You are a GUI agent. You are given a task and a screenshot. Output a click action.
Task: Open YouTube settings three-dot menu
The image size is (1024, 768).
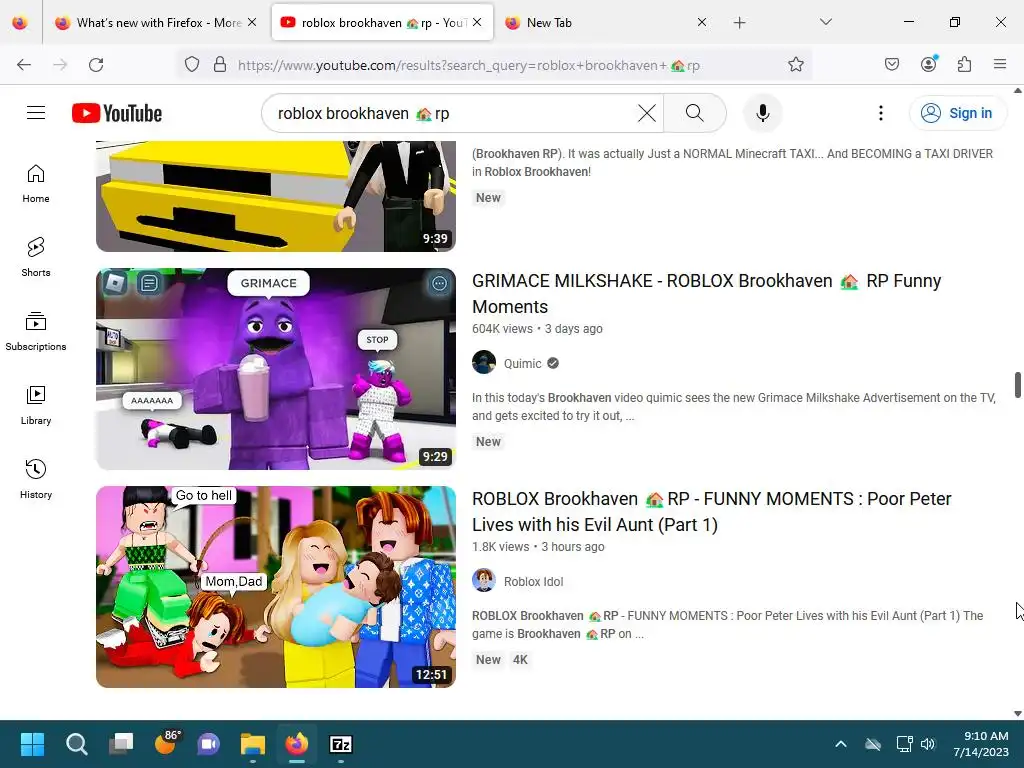click(880, 113)
